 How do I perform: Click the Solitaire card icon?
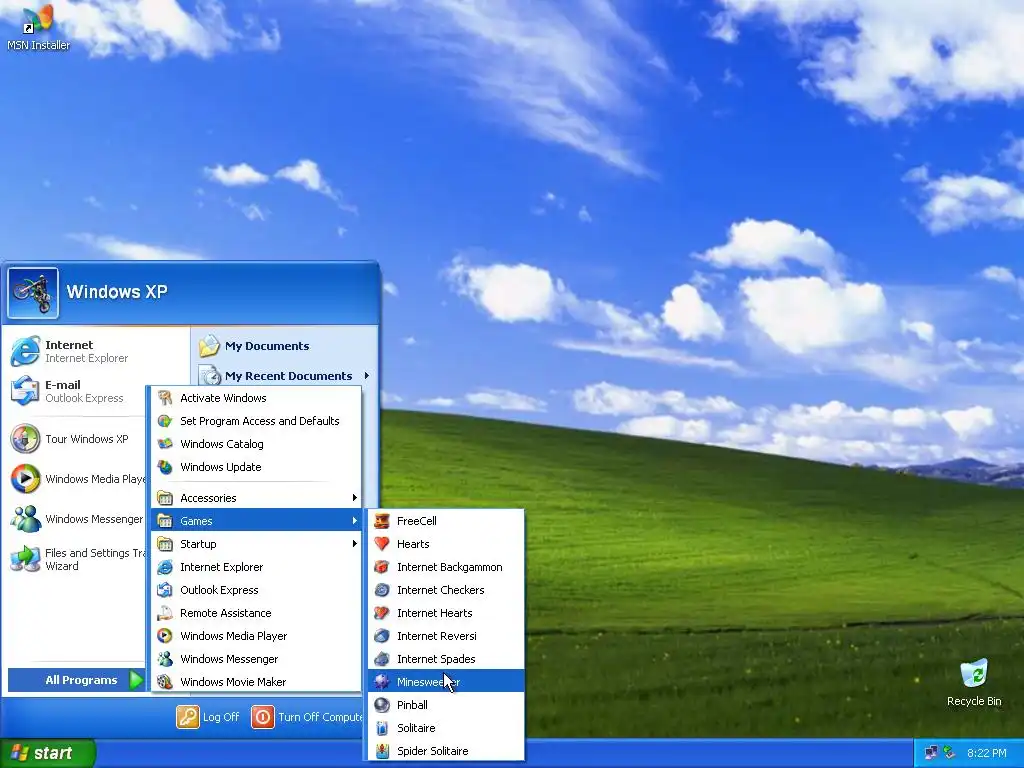(382, 728)
